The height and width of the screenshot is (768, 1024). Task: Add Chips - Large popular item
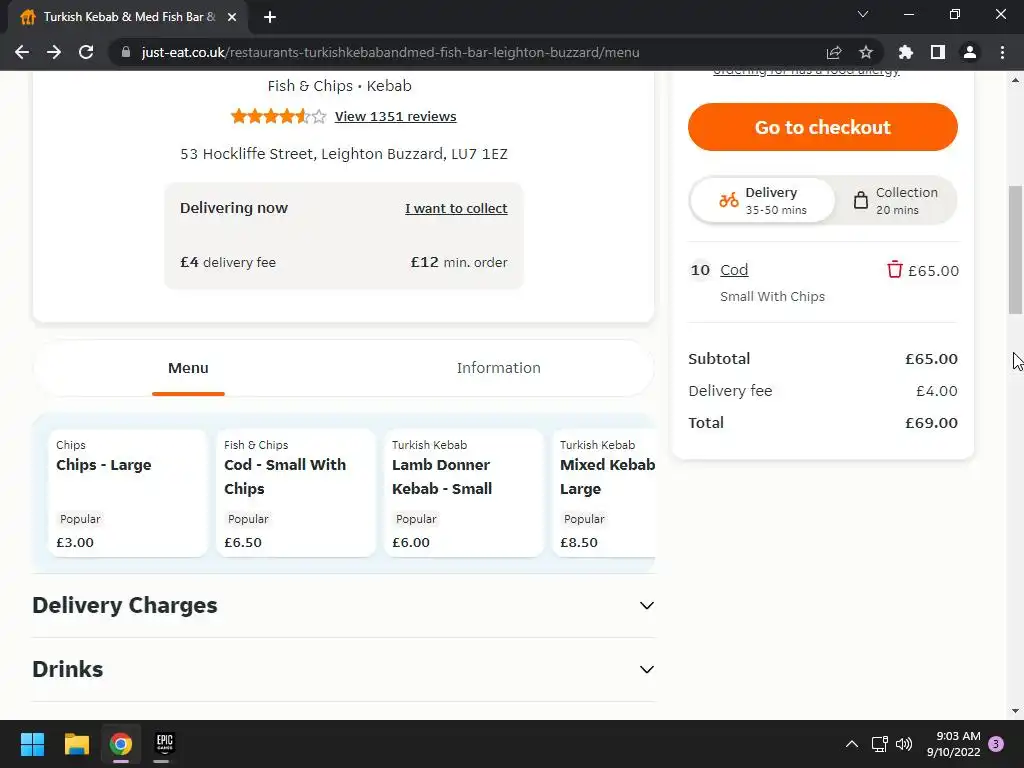click(127, 493)
